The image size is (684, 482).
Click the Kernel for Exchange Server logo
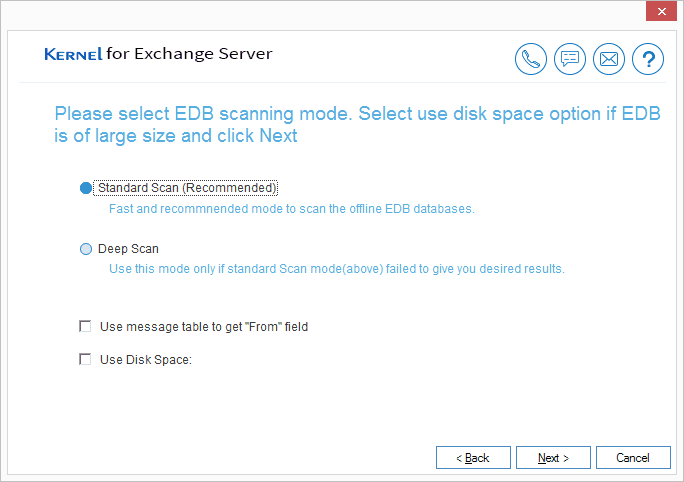158,54
